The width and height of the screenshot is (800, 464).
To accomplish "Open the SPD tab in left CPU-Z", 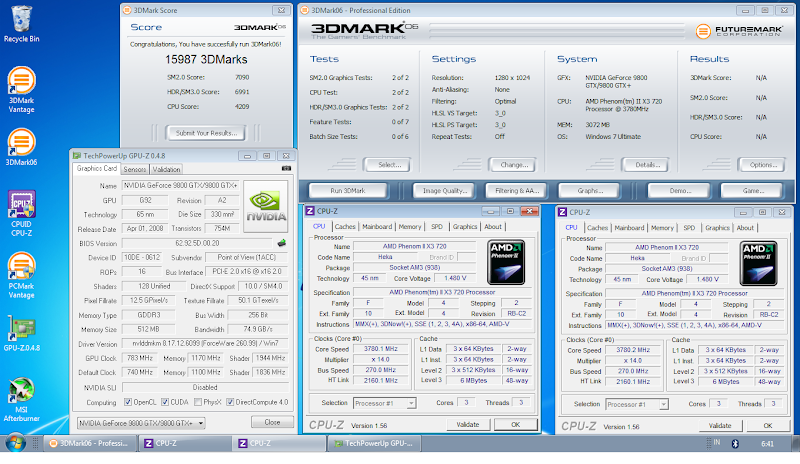I will tap(437, 227).
